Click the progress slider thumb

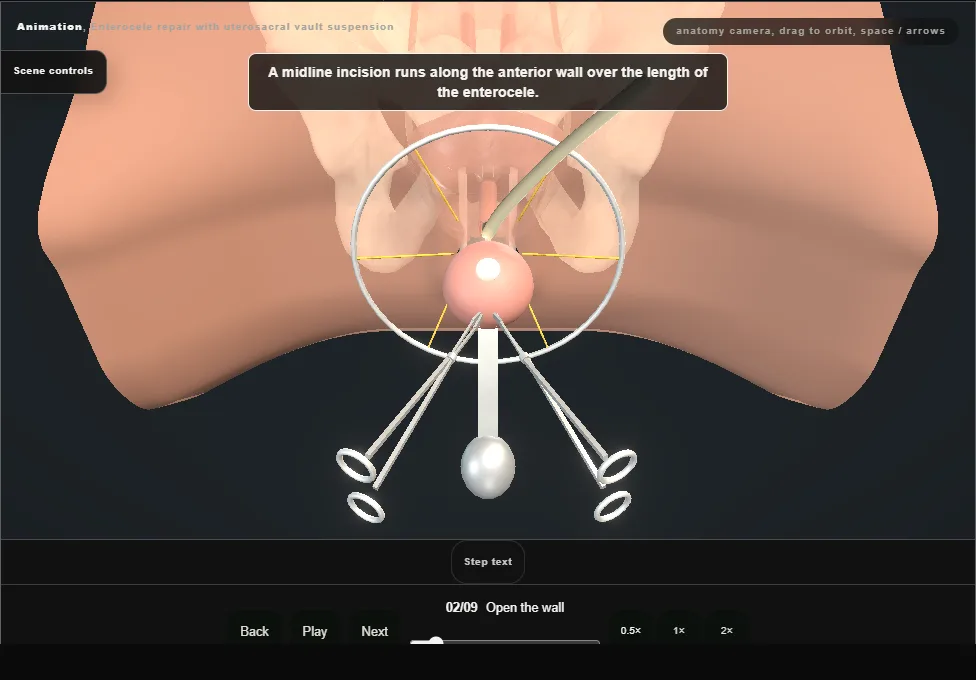pyautogui.click(x=436, y=641)
